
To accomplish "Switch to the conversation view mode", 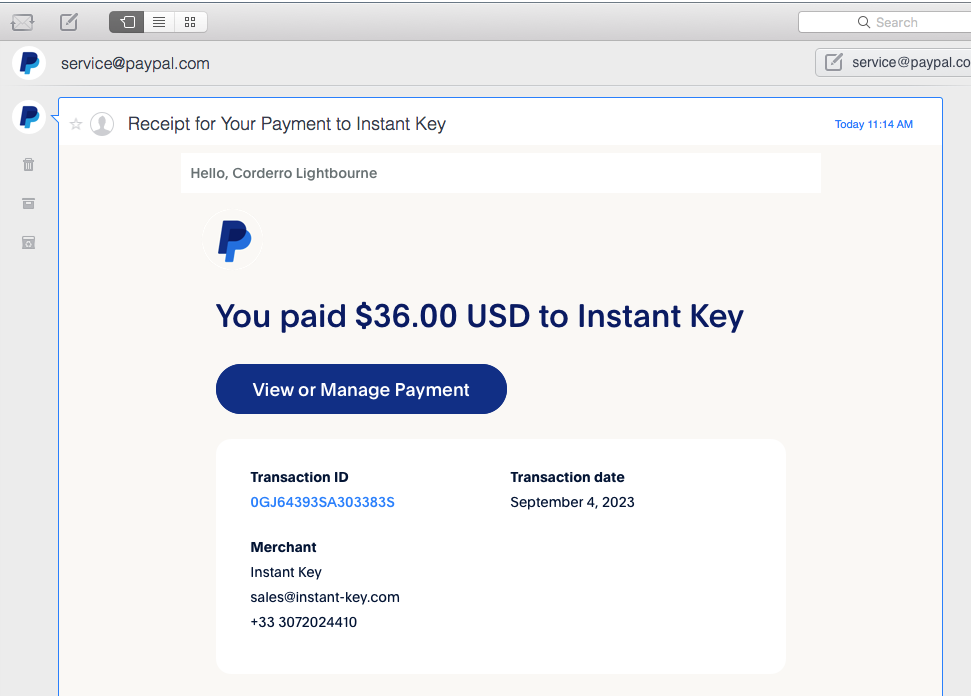I will pyautogui.click(x=127, y=21).
